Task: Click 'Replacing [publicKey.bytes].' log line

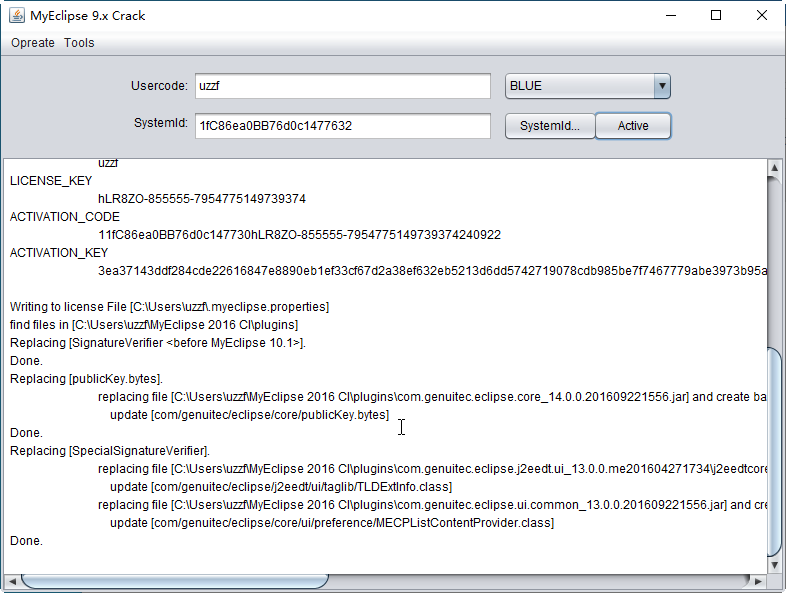Action: 86,379
